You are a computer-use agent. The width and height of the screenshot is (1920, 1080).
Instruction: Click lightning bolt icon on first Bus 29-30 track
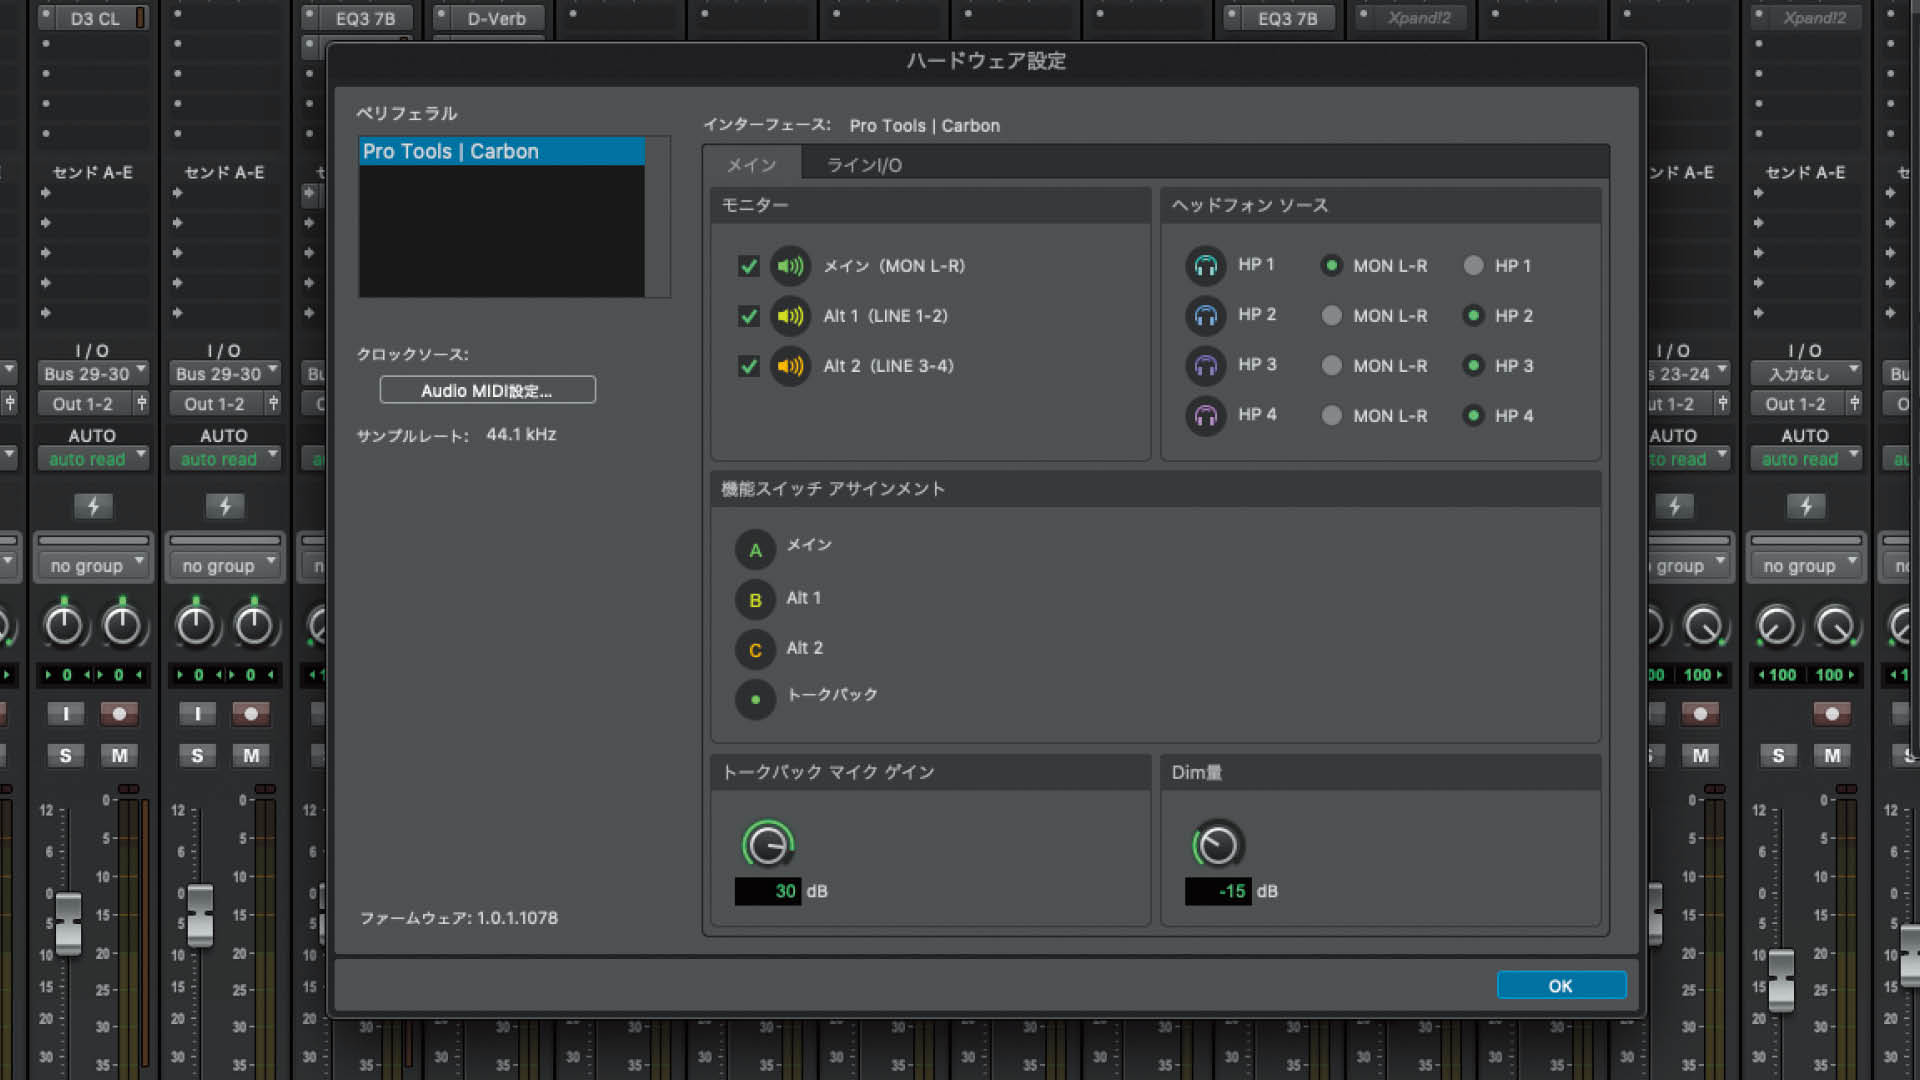93,506
